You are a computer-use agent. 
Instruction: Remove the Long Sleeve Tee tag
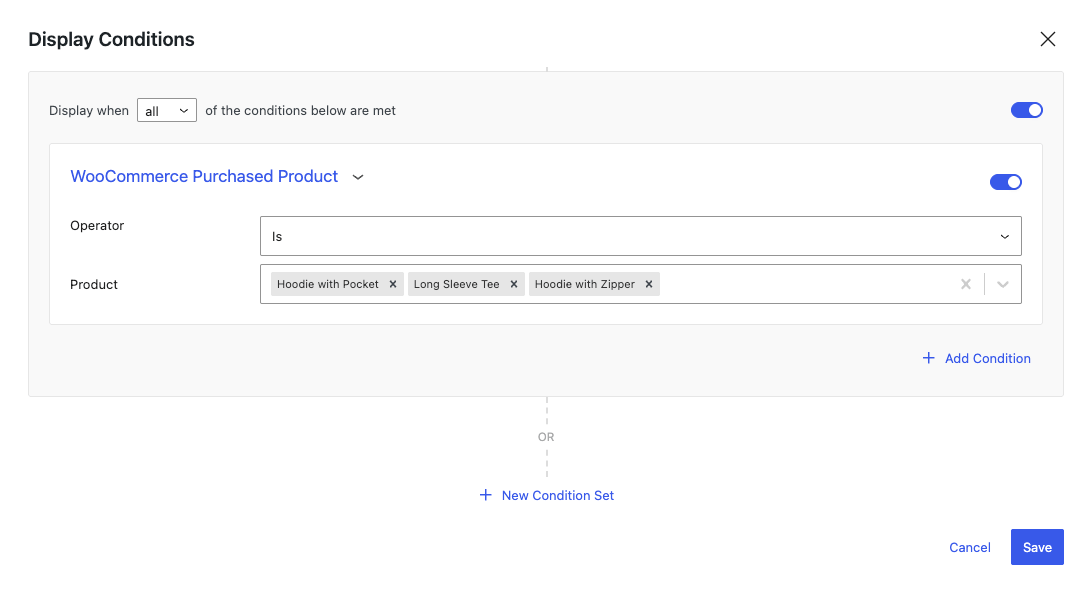click(x=514, y=284)
